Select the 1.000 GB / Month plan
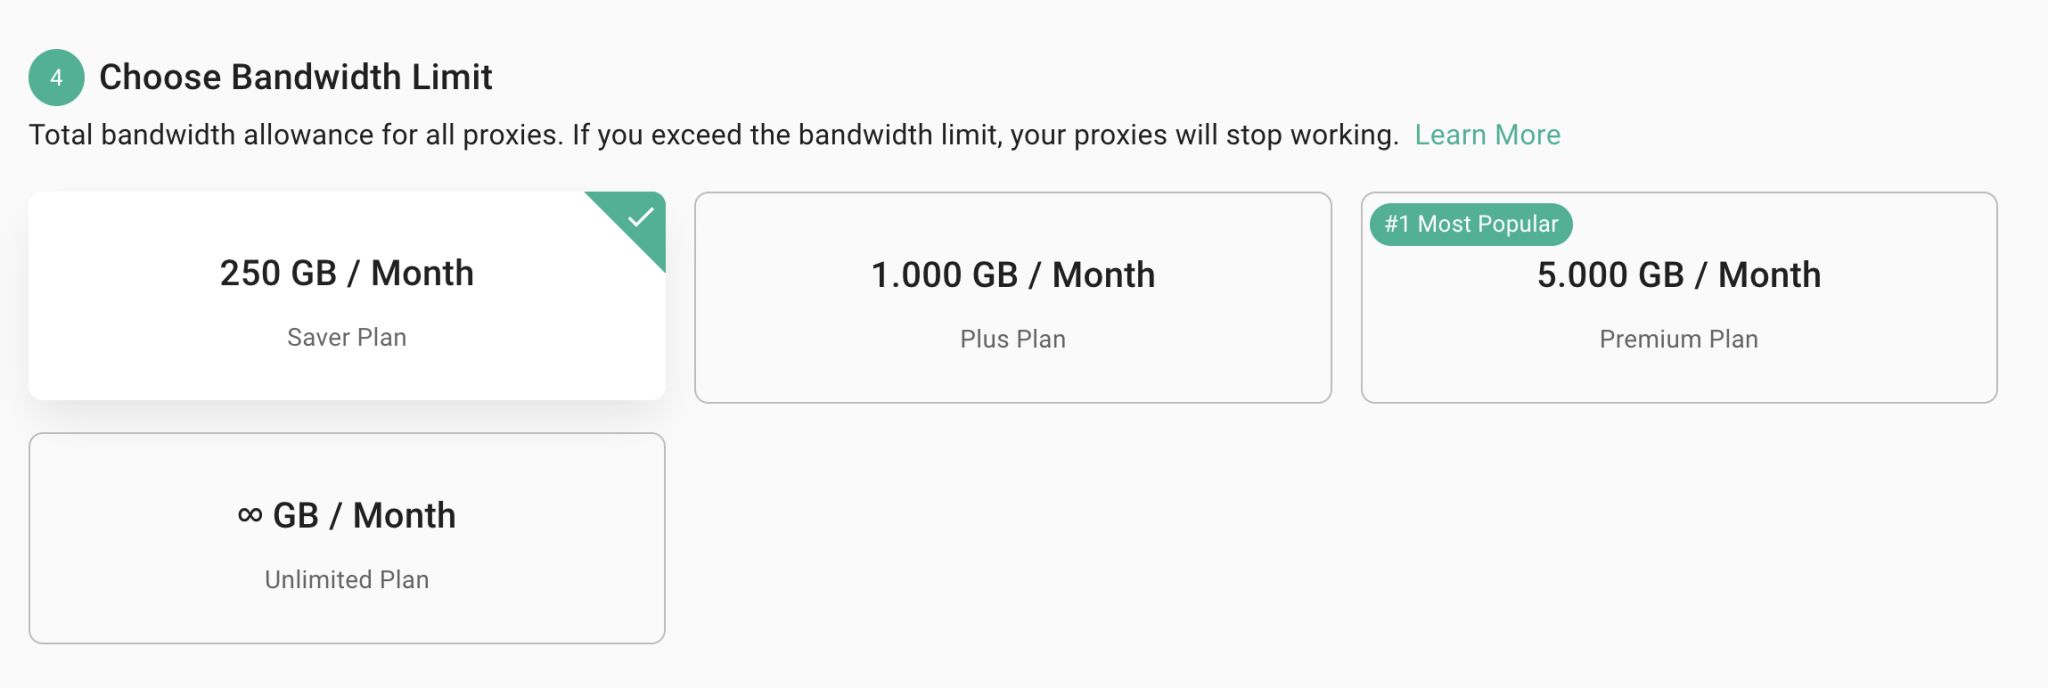This screenshot has width=2048, height=688. click(1012, 298)
